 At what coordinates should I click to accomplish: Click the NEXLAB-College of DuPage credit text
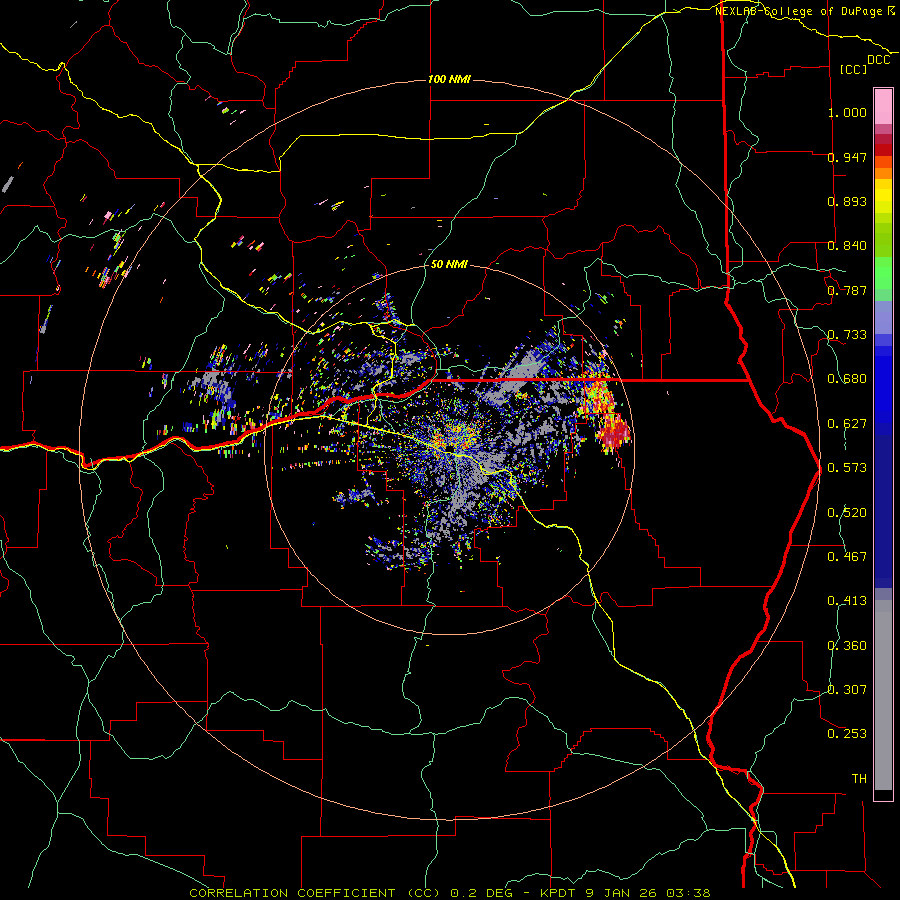(x=798, y=11)
